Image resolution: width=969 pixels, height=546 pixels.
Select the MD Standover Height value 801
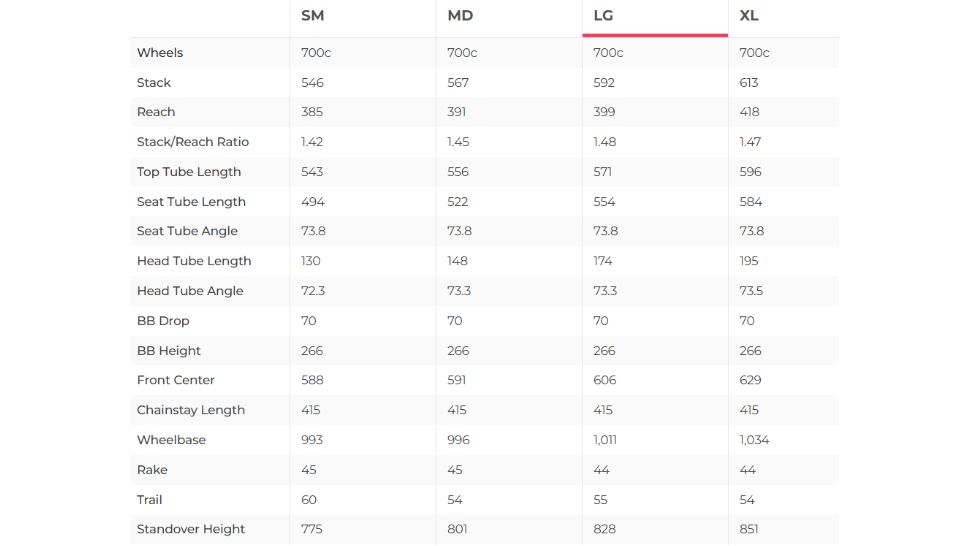[458, 529]
